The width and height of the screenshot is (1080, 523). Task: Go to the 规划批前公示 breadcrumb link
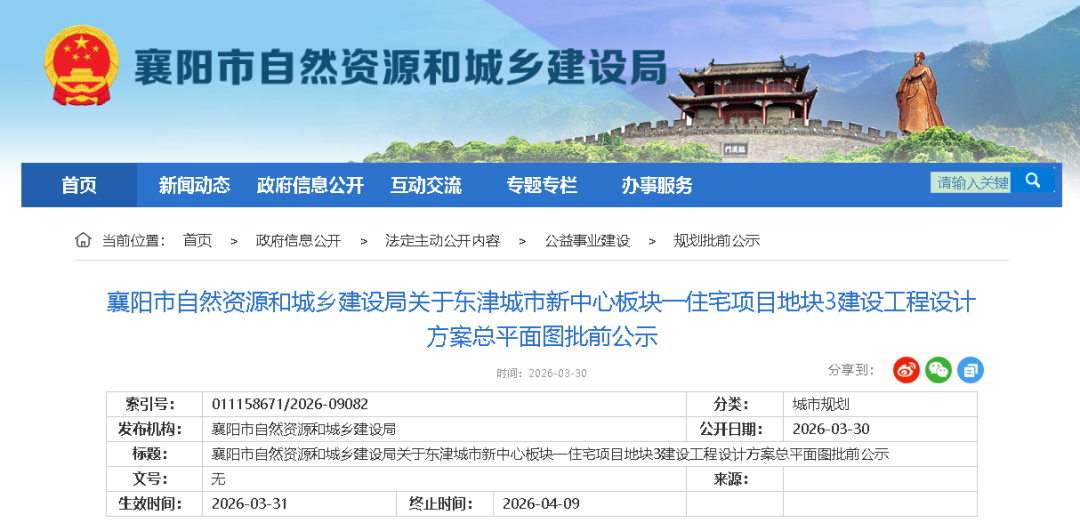[x=716, y=241]
